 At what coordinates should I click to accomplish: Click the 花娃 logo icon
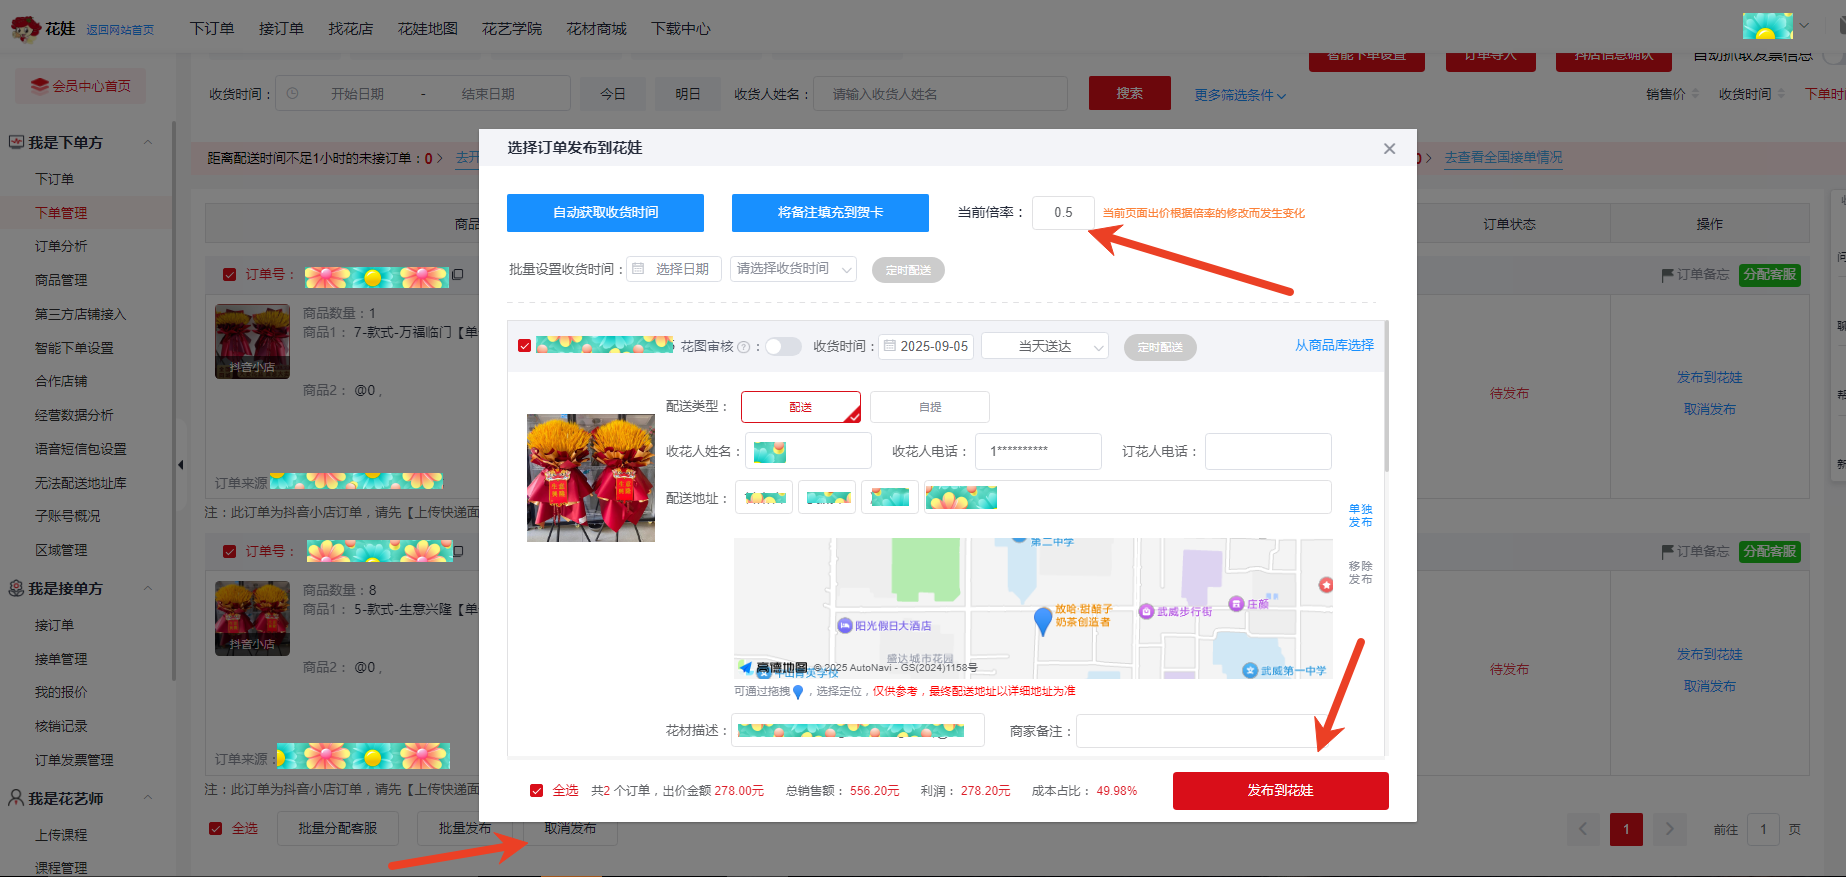click(x=26, y=28)
